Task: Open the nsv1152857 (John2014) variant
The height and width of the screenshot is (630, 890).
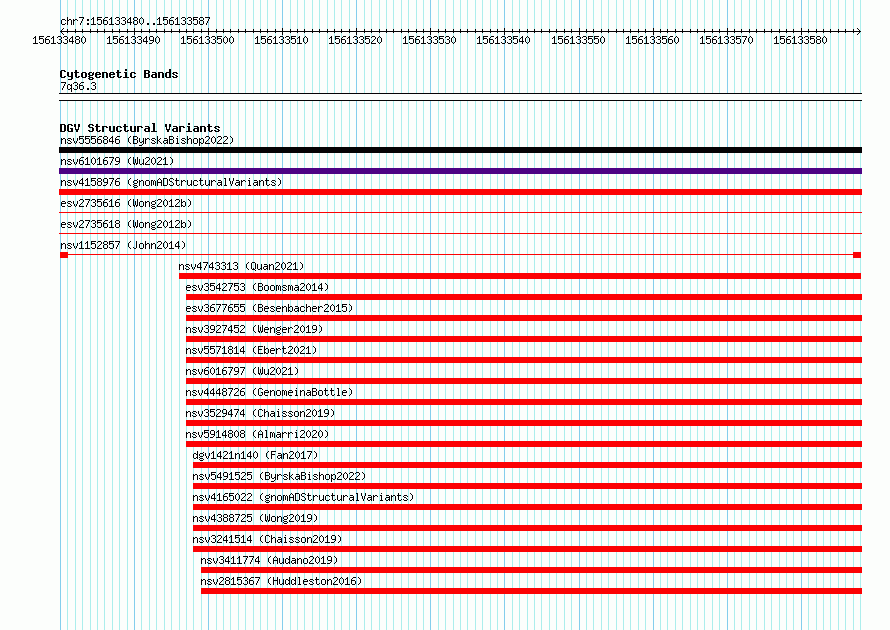Action: [x=123, y=245]
